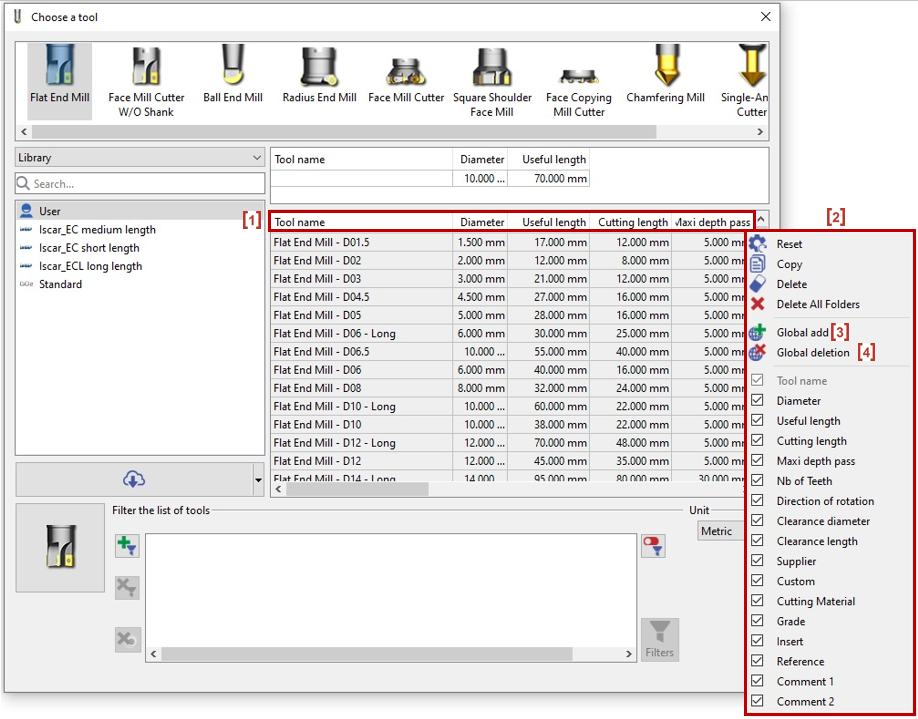The height and width of the screenshot is (719, 918).
Task: Choose Global add from context menu
Action: [802, 332]
